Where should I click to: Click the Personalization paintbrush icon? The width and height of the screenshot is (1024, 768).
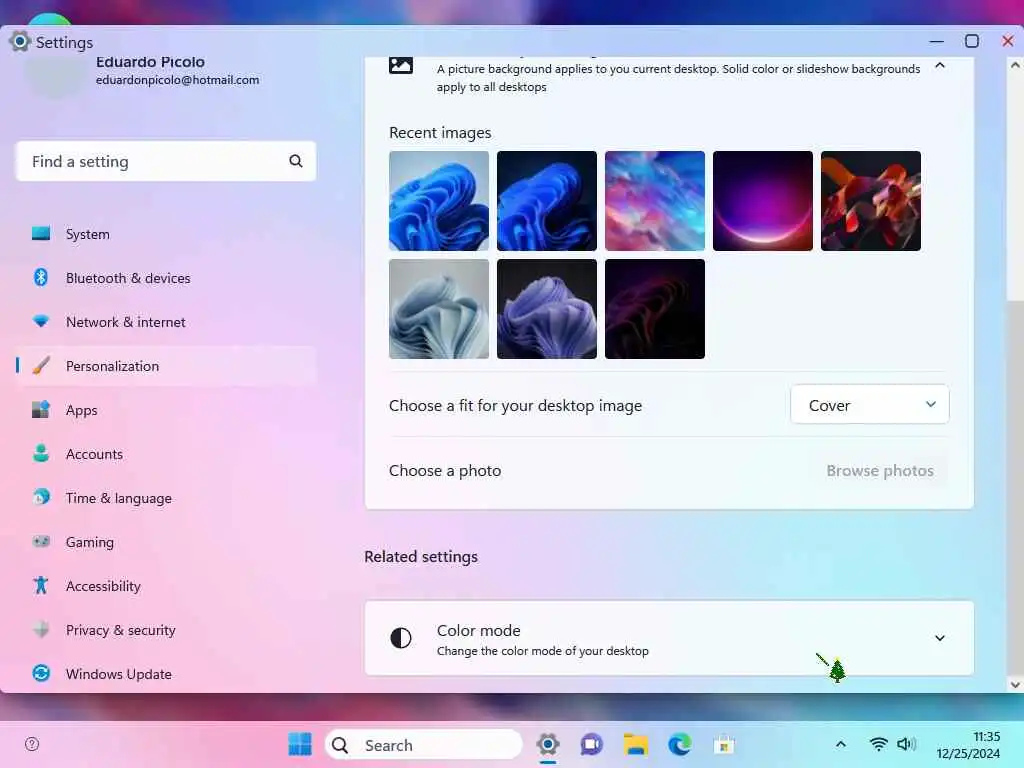pos(40,365)
